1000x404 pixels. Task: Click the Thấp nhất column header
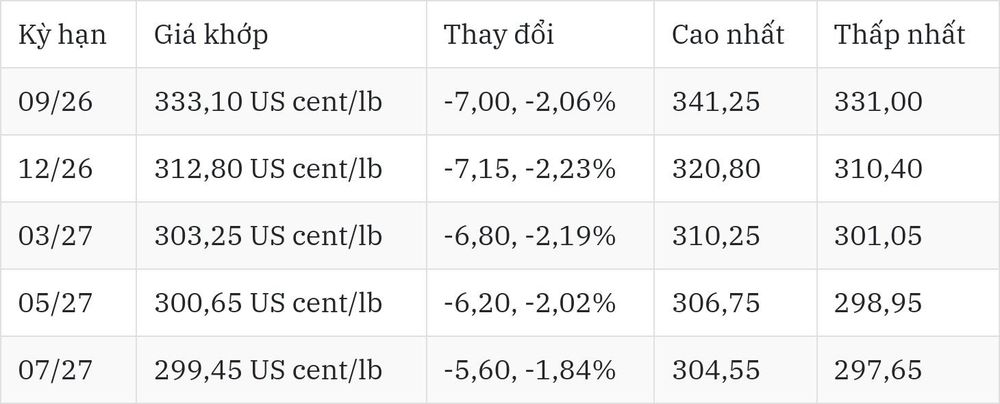[x=900, y=35]
